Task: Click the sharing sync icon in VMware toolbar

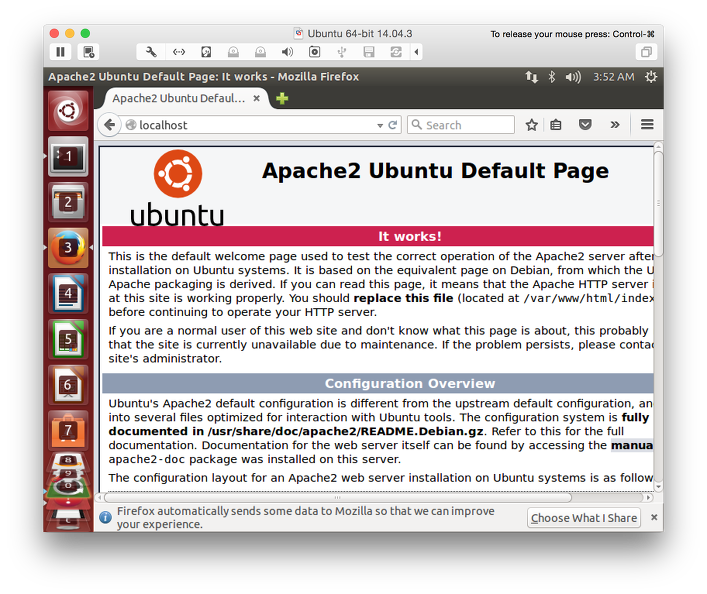Action: [x=396, y=52]
